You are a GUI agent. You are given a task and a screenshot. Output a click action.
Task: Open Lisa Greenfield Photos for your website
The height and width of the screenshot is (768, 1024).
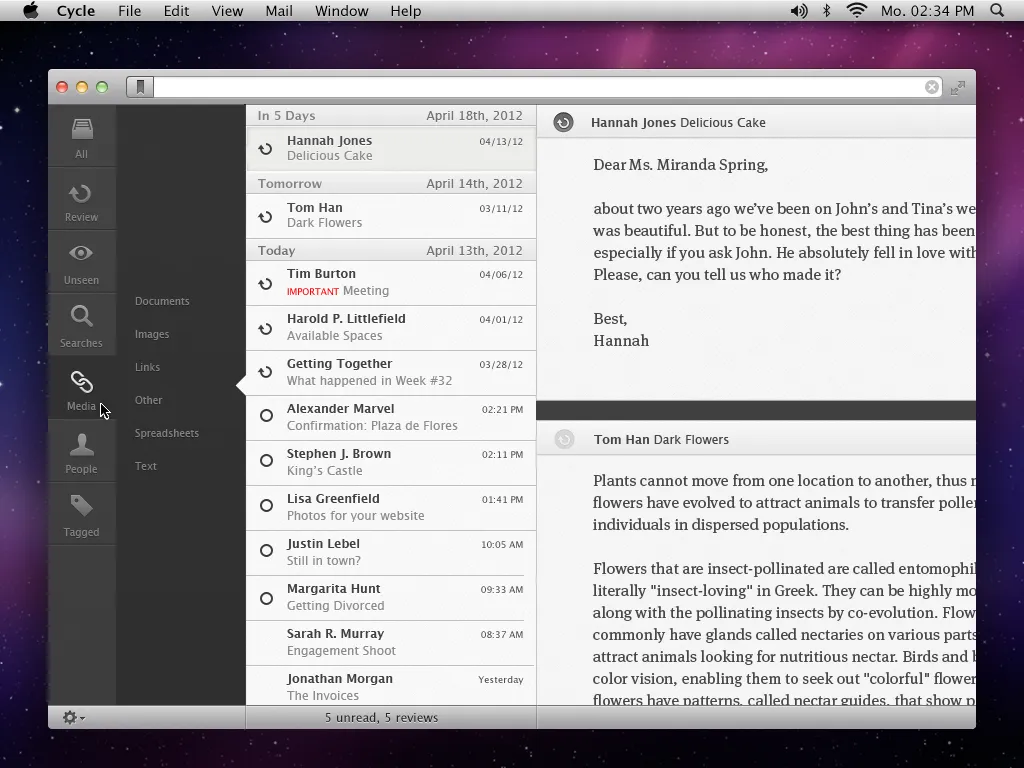coord(391,508)
